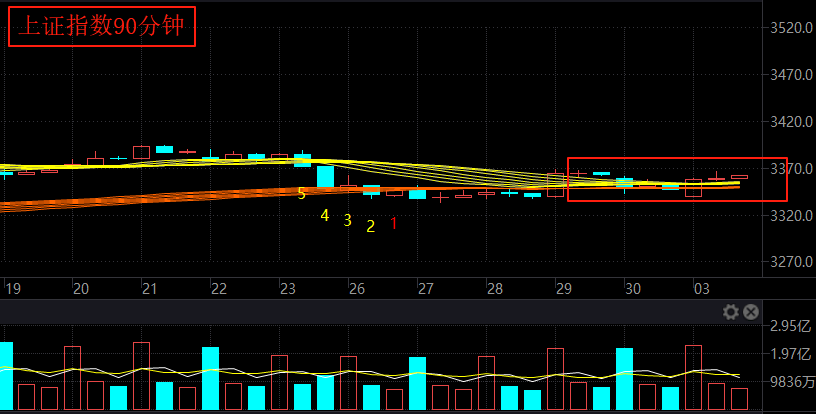Select date 20 on the time axis
816x414 pixels.
coord(81,289)
